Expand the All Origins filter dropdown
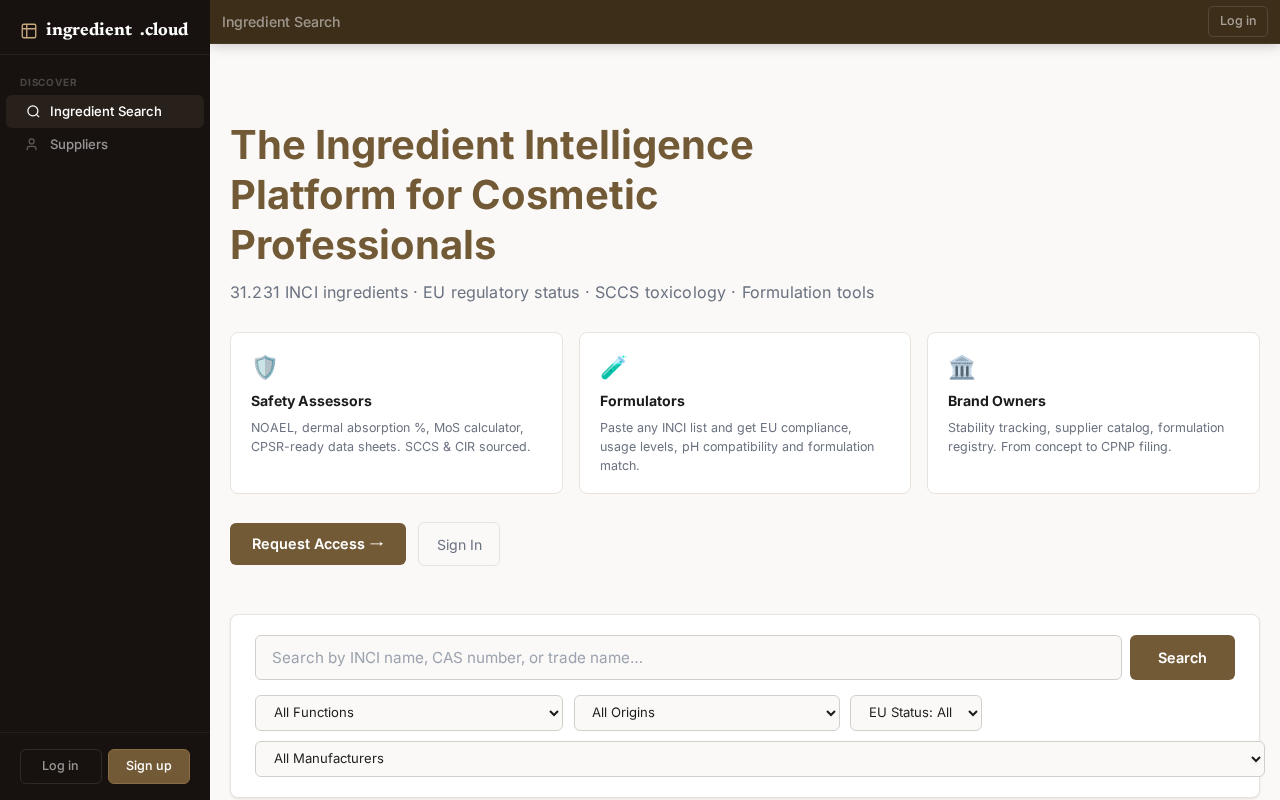This screenshot has height=800, width=1280. click(x=707, y=713)
